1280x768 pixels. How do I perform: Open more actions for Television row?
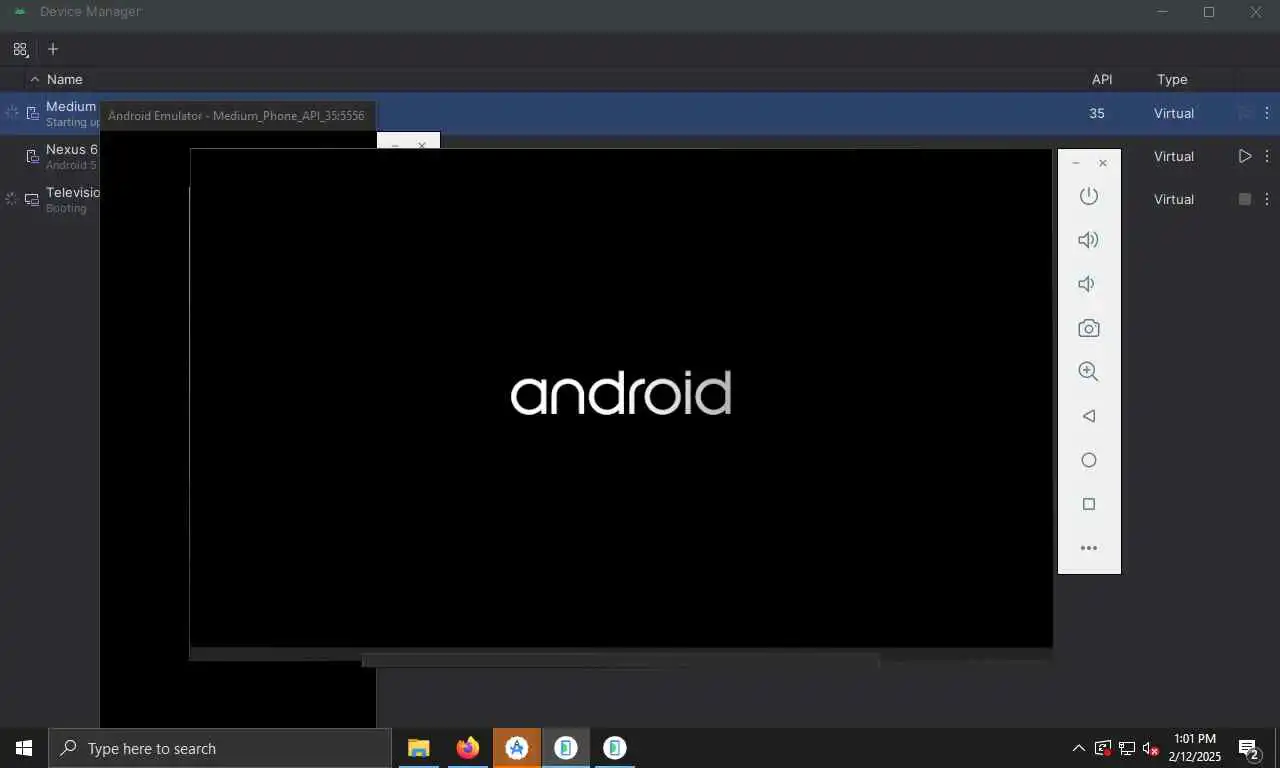tap(1267, 199)
